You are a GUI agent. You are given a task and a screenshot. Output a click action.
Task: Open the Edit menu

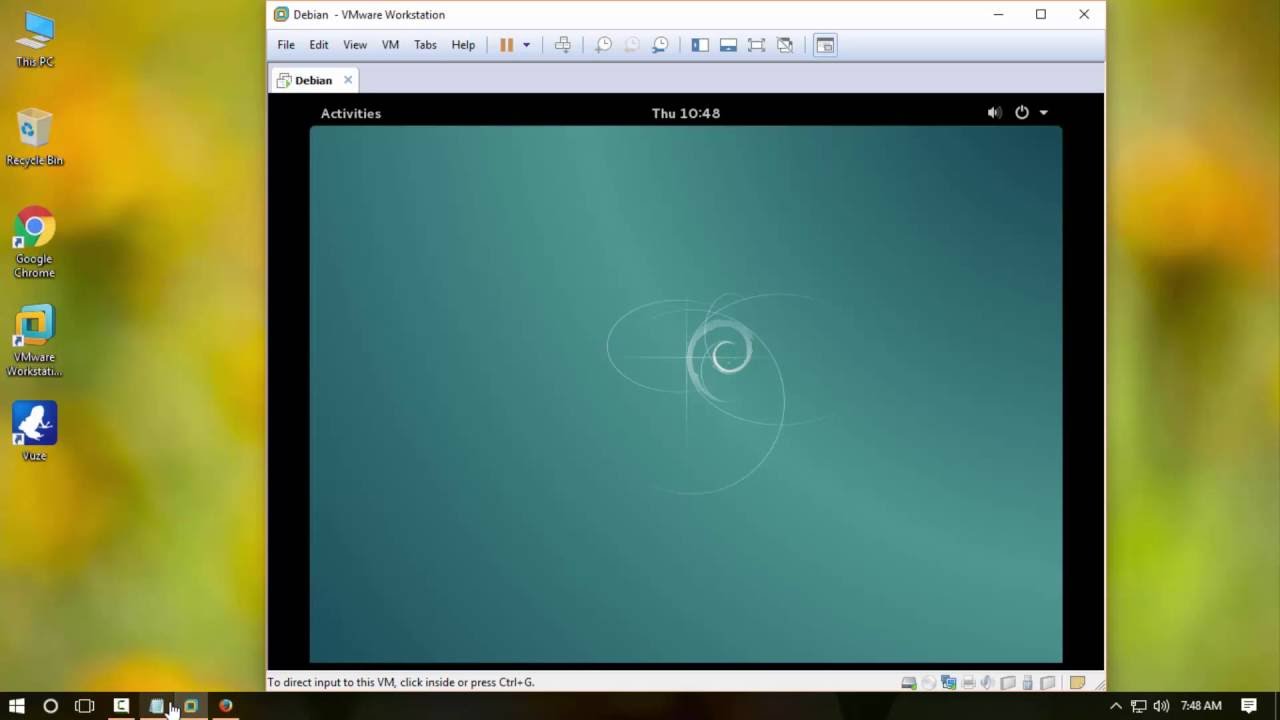(x=318, y=45)
